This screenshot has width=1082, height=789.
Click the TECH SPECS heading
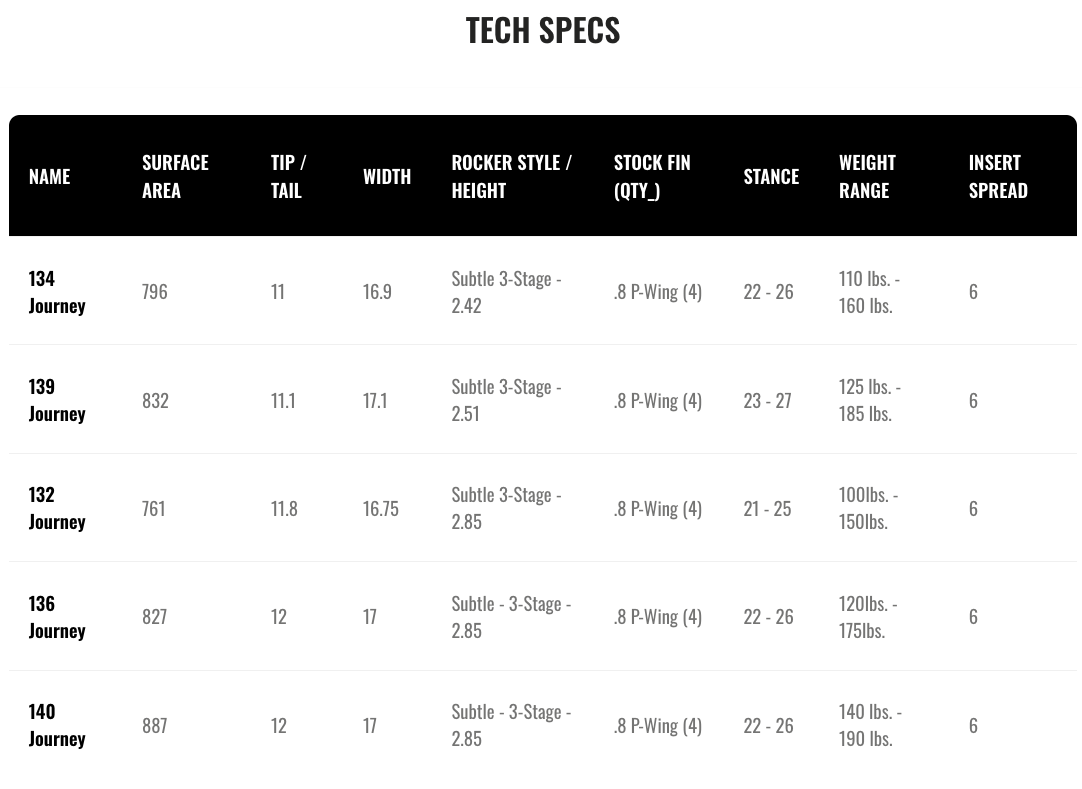click(543, 30)
